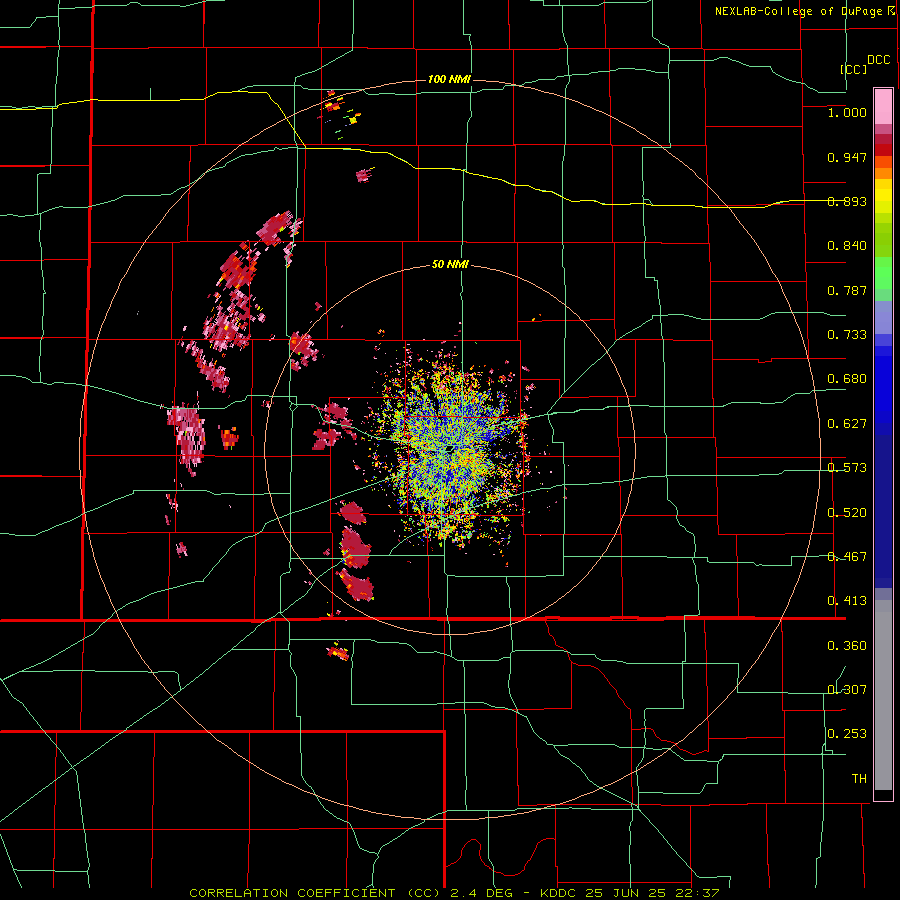Image resolution: width=900 pixels, height=900 pixels.
Task: Select the 0.627 legend value
Action: (x=847, y=424)
